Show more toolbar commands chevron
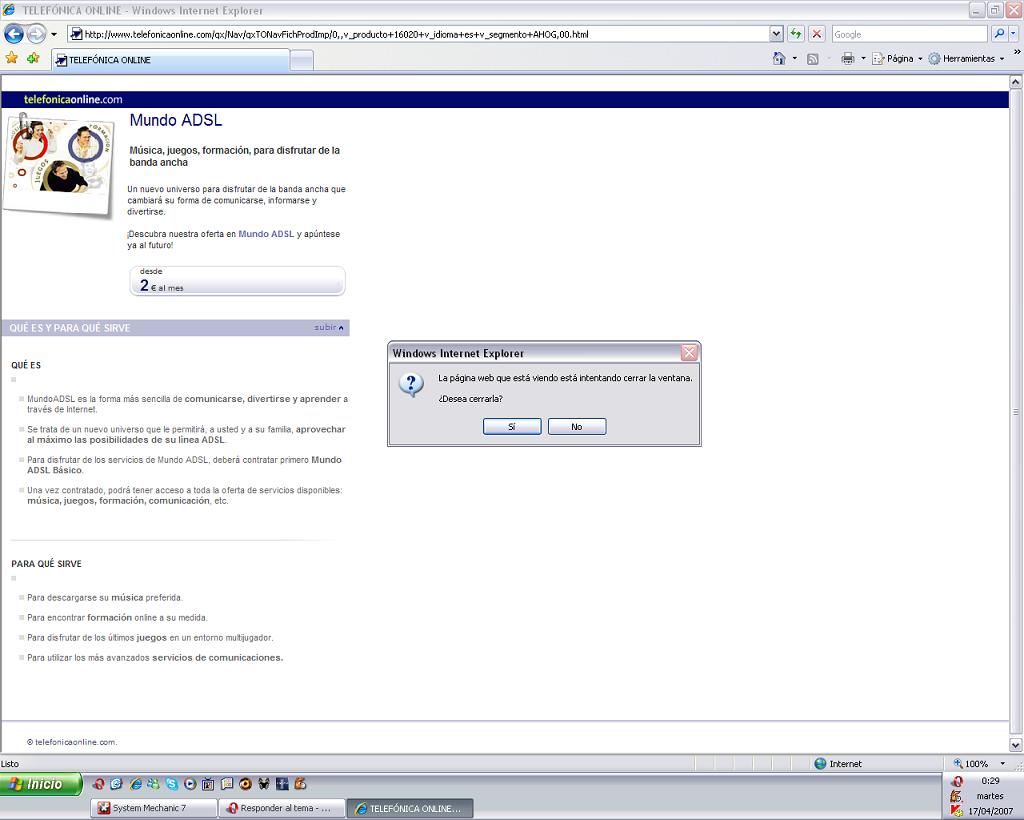This screenshot has height=820, width=1024. tap(1017, 52)
